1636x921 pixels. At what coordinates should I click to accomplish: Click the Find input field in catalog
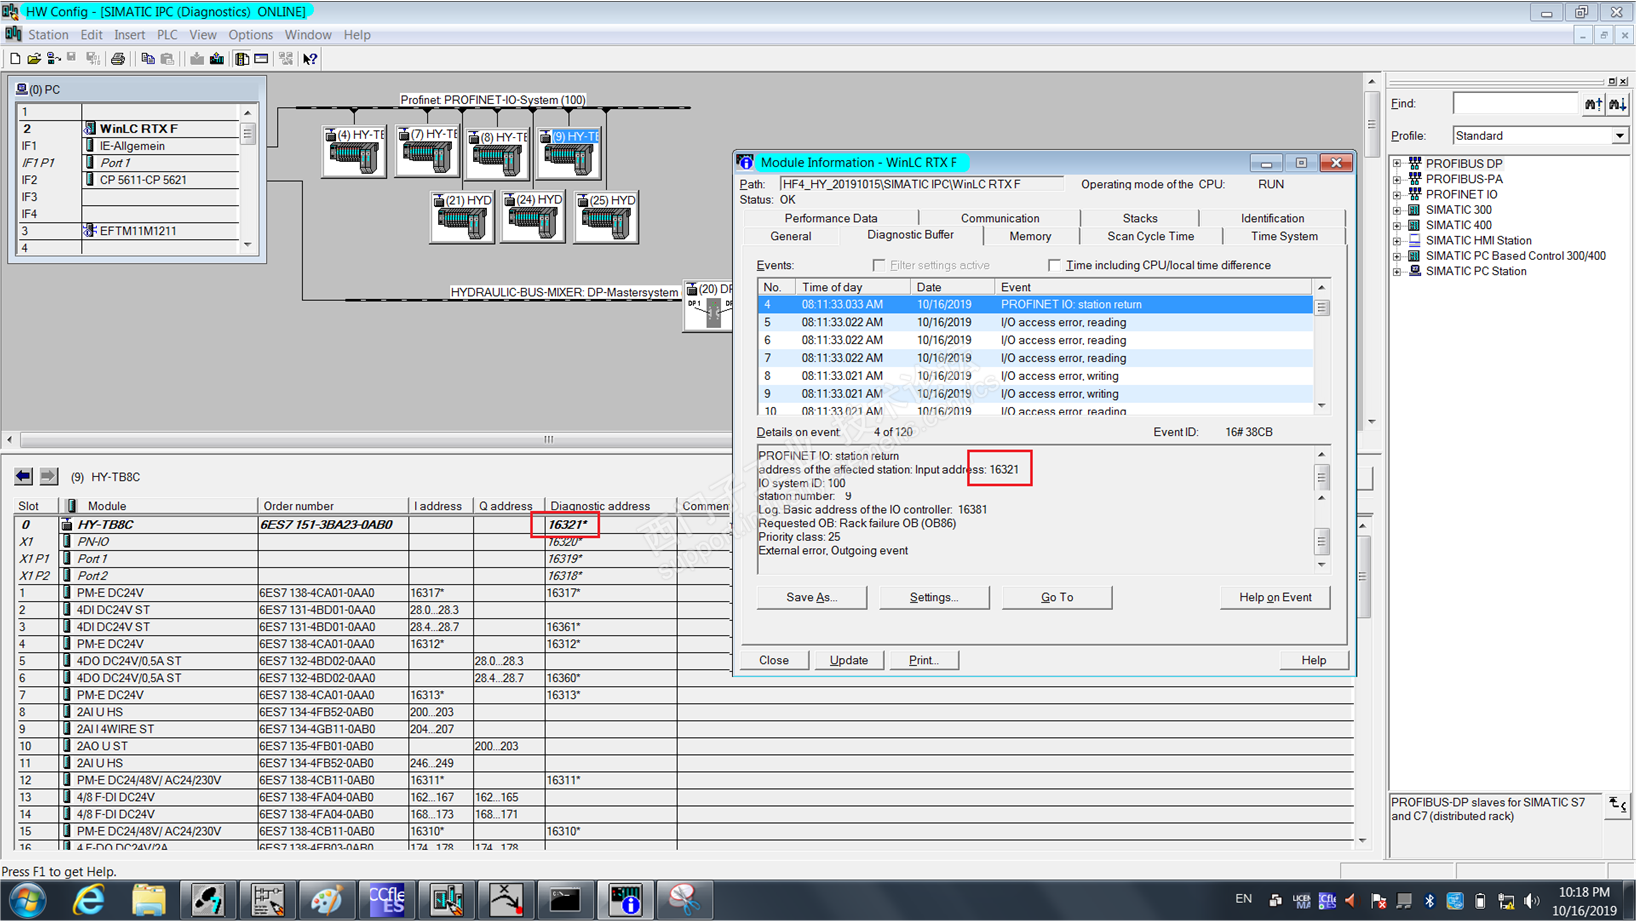point(1515,103)
